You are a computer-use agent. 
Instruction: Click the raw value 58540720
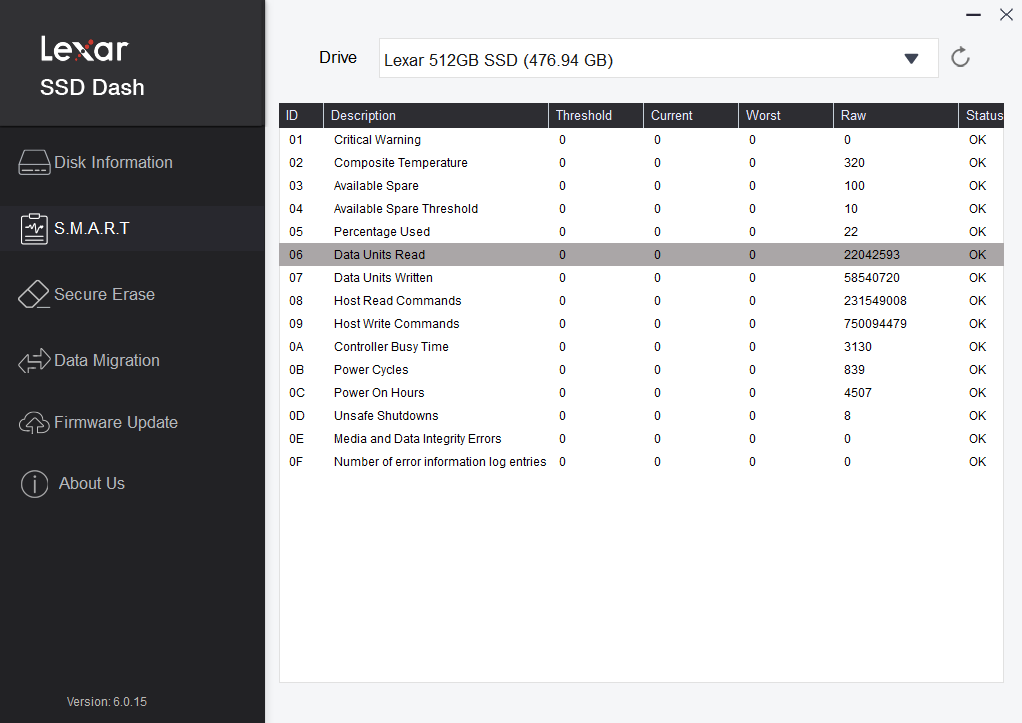tap(871, 278)
